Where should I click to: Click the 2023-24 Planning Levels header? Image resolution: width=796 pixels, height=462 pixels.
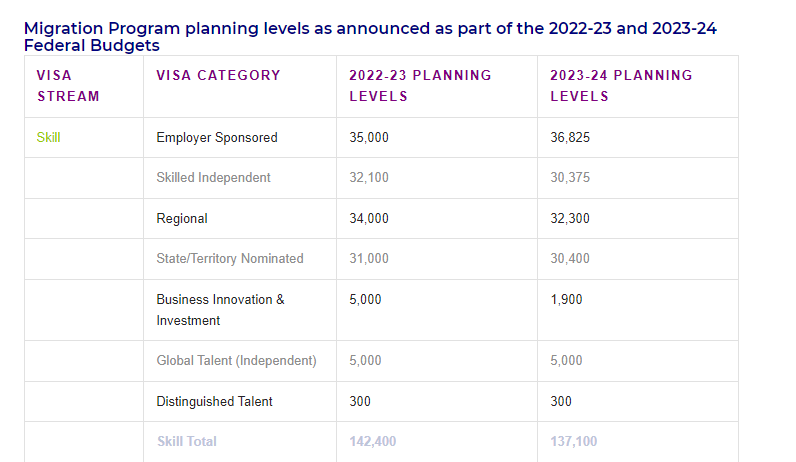click(621, 86)
